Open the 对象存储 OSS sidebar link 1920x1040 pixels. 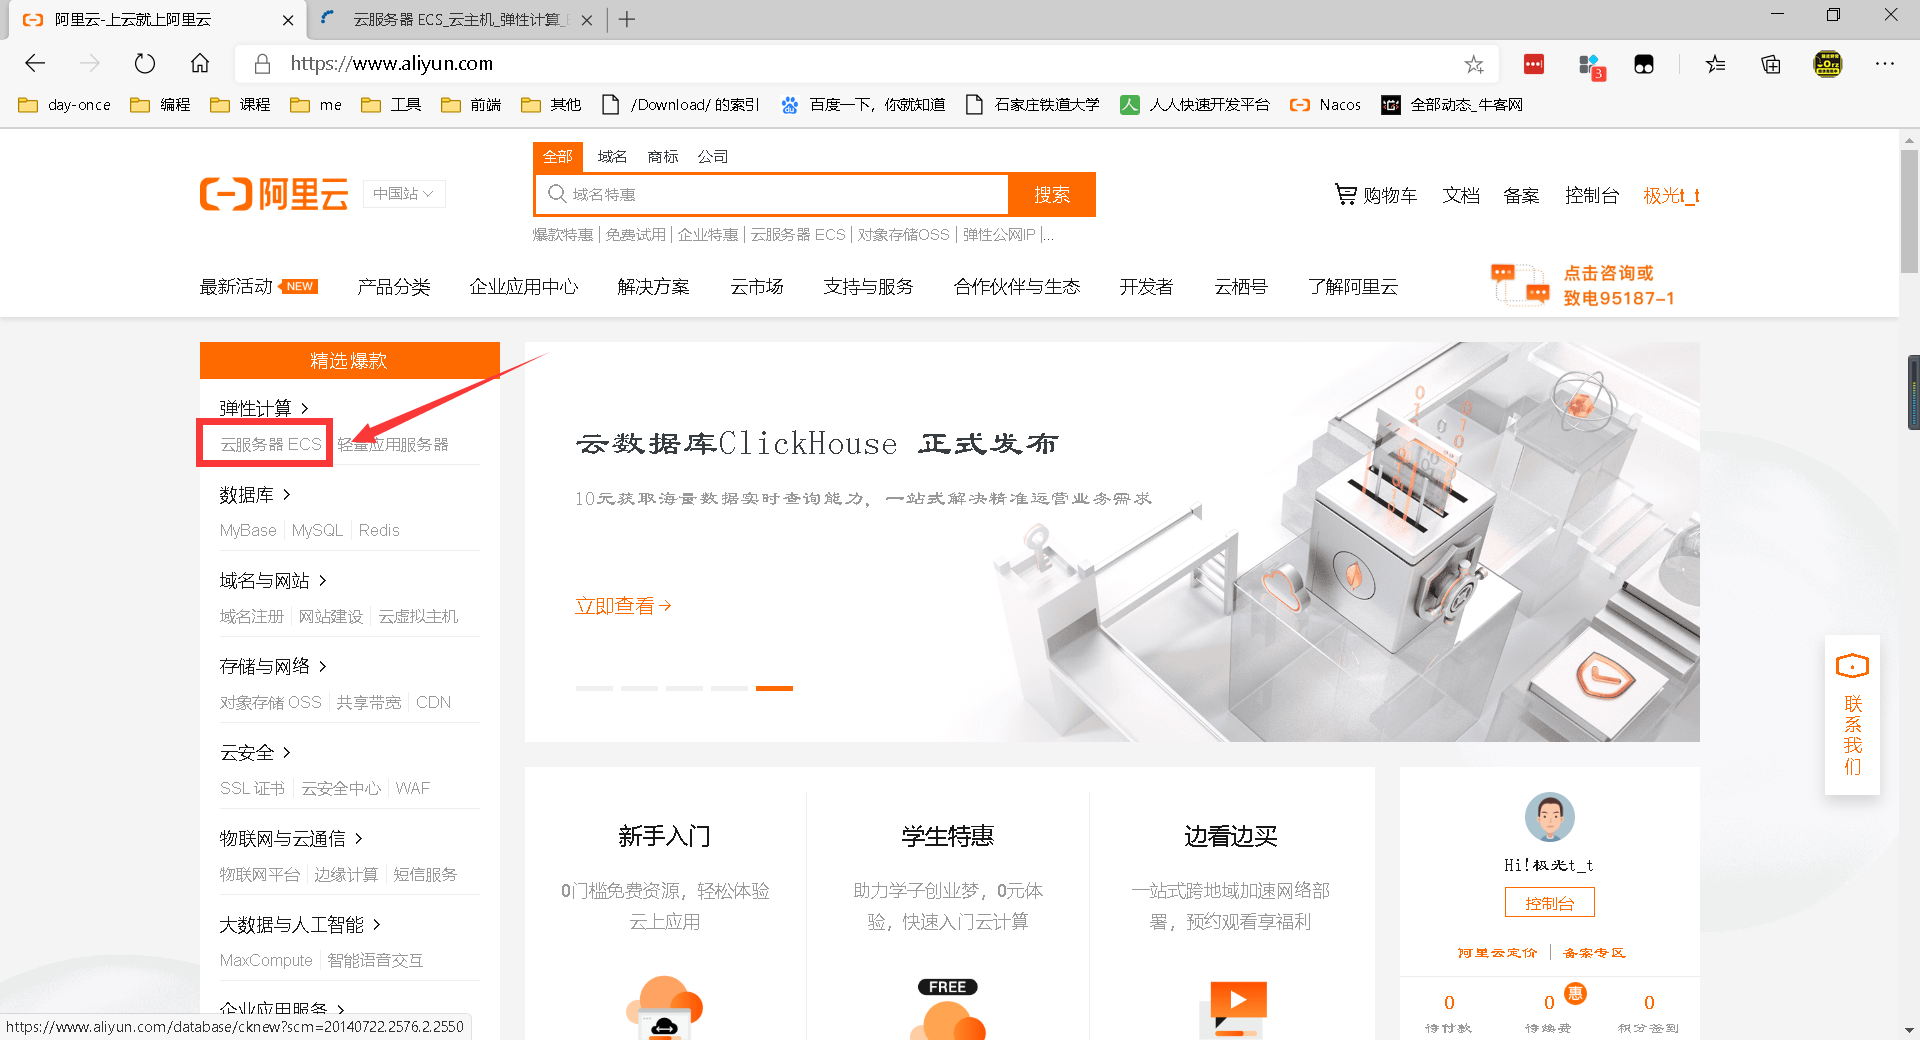[270, 702]
